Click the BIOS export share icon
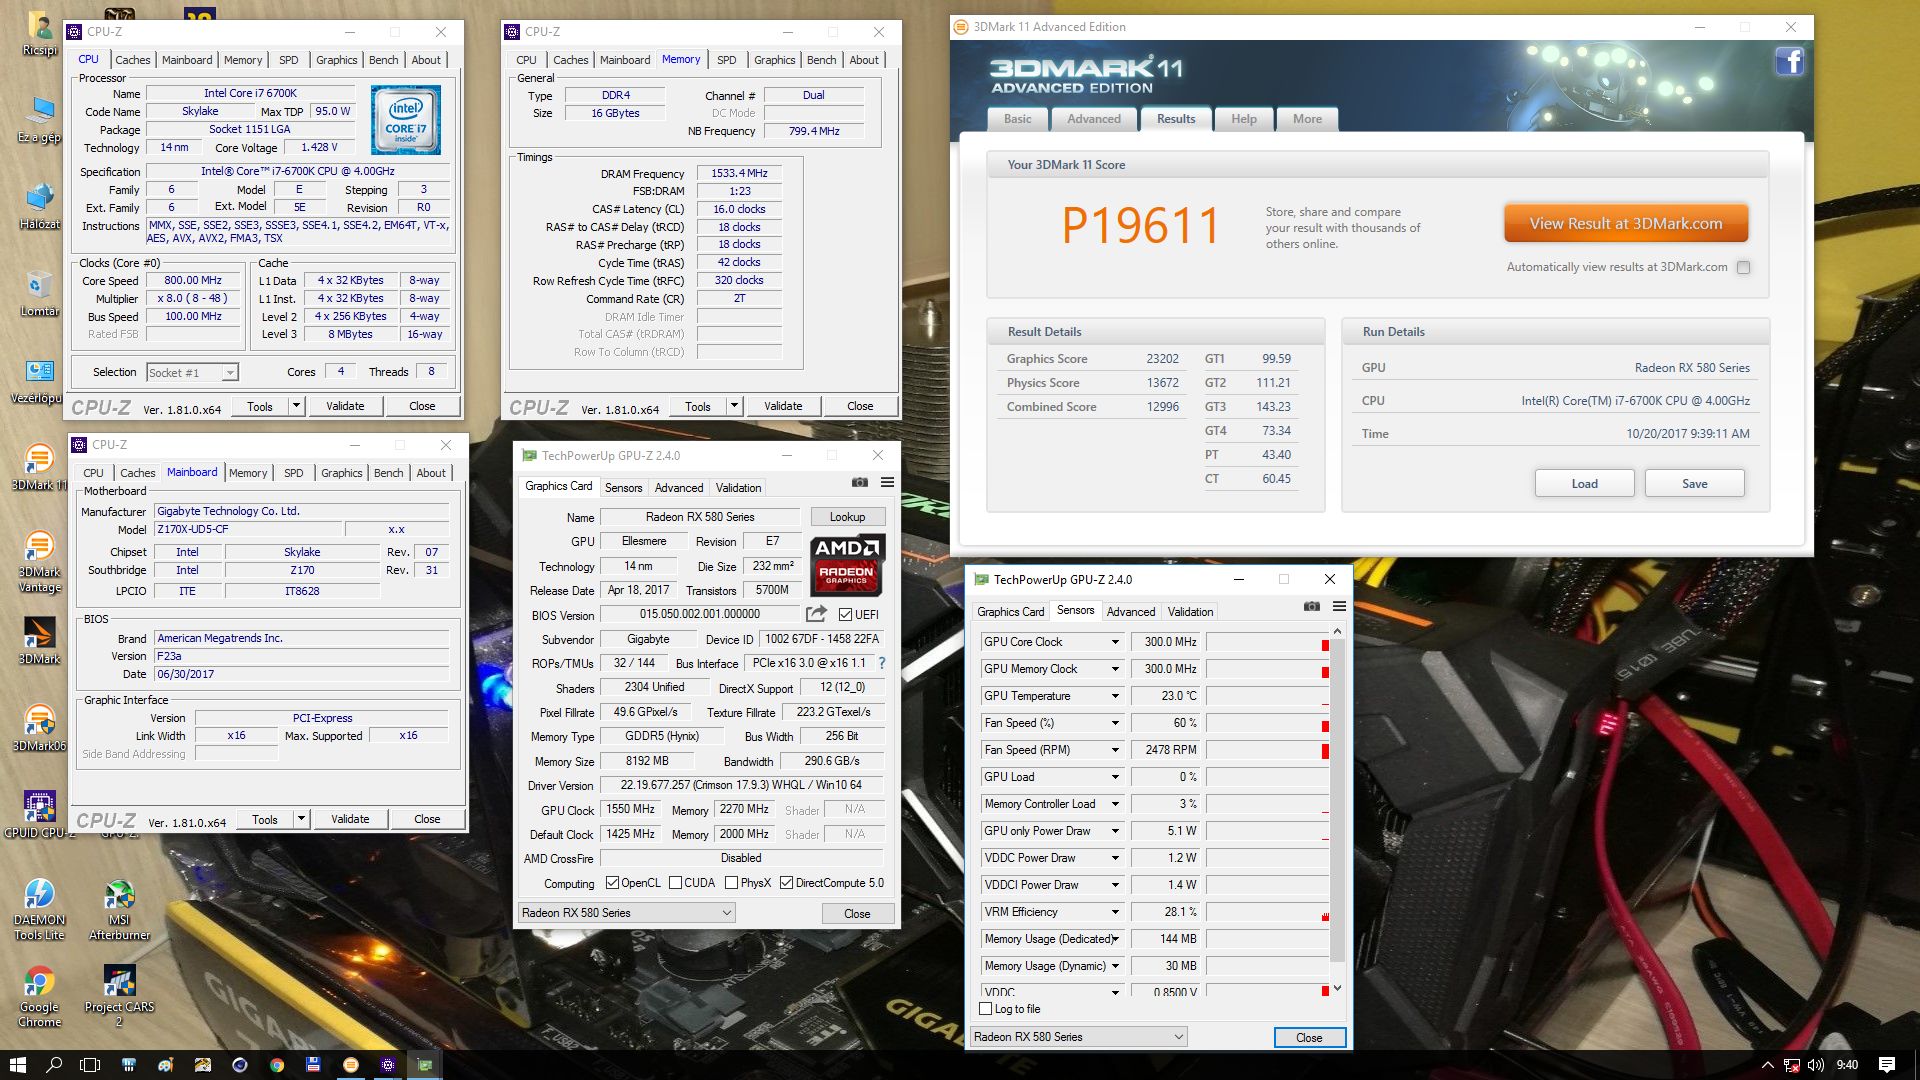Screen dimensions: 1920x1080 (x=817, y=614)
